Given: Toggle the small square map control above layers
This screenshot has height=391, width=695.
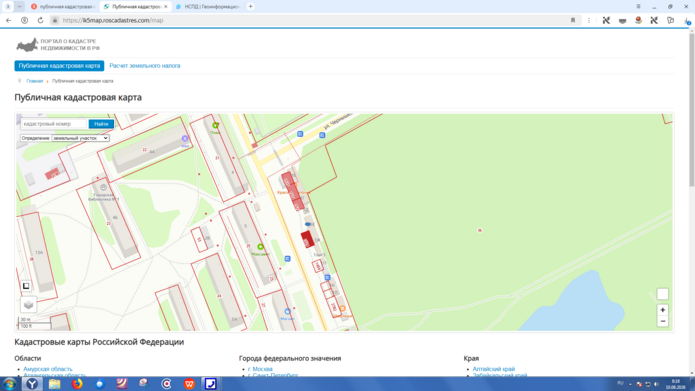Looking at the screenshot, I should click(x=26, y=286).
